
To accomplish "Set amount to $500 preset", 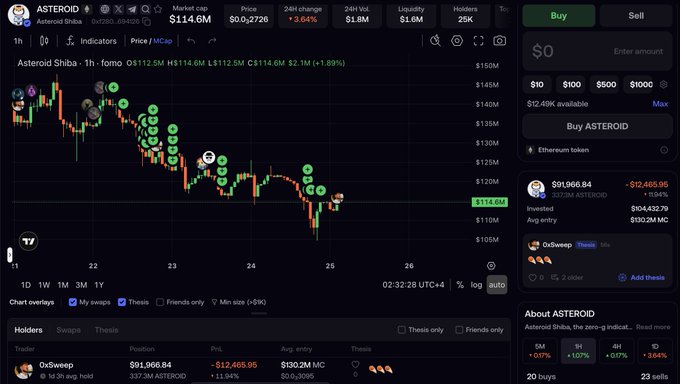I will [606, 84].
